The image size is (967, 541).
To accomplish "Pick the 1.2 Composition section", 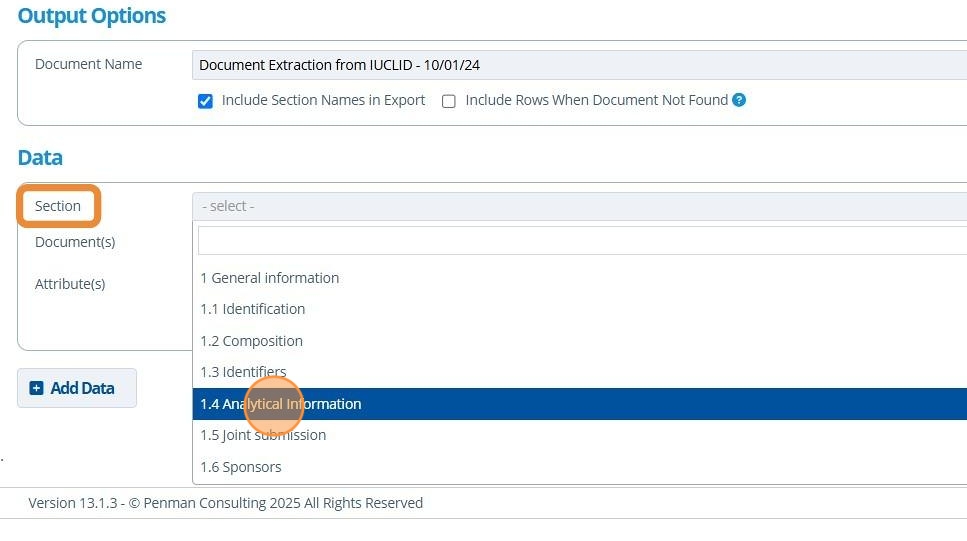I will 251,341.
